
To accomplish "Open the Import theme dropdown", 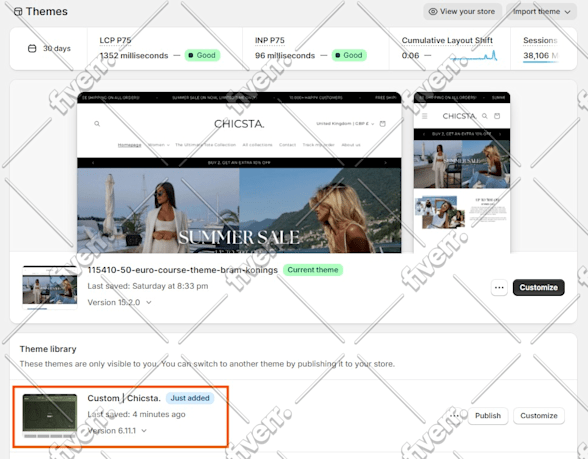I will coord(541,12).
